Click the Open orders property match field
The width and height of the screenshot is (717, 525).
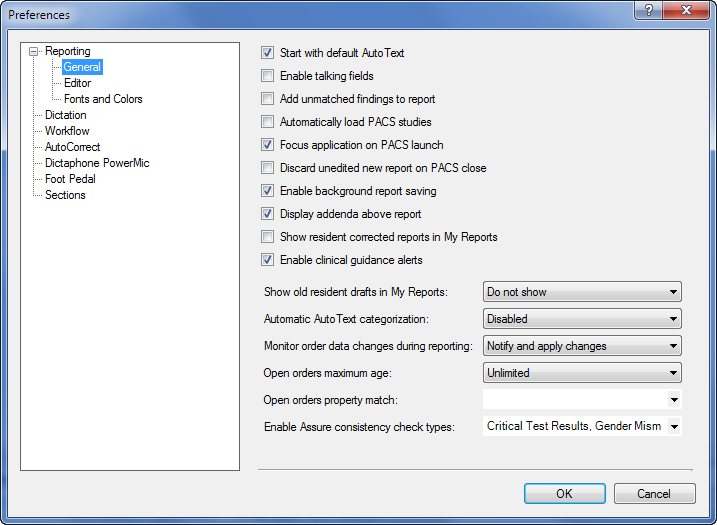(582, 400)
